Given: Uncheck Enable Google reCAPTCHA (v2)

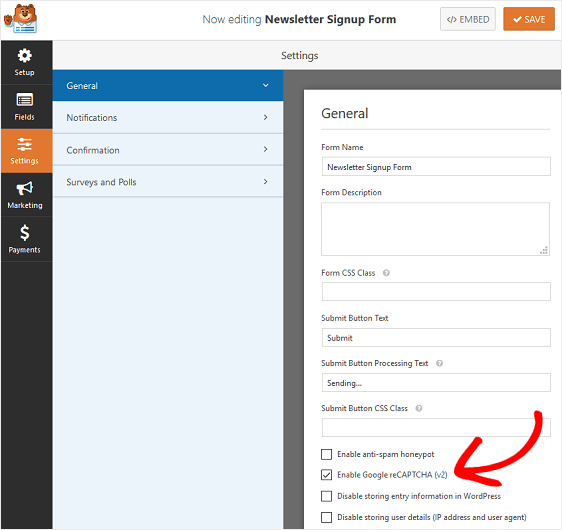Looking at the screenshot, I should coord(327,475).
